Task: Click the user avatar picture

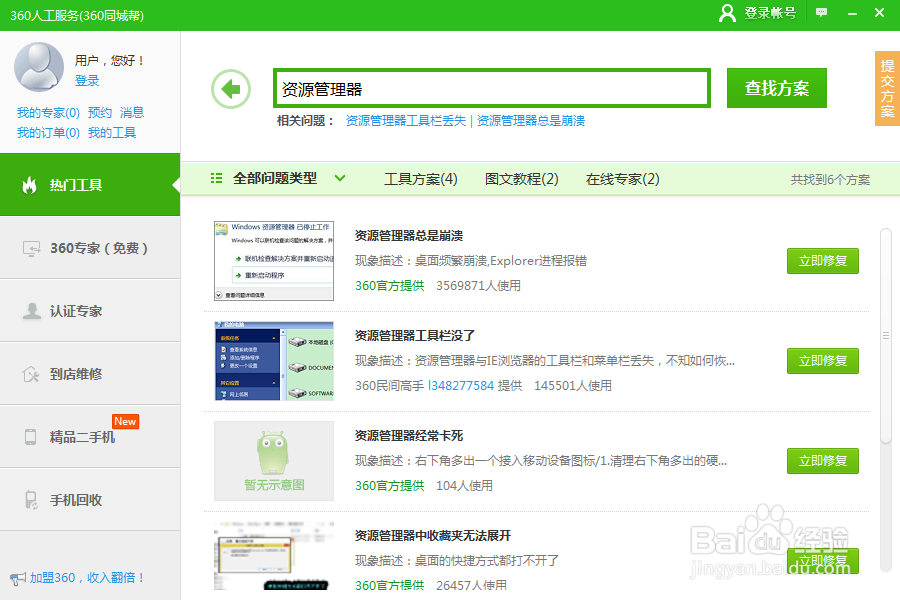Action: coord(38,67)
